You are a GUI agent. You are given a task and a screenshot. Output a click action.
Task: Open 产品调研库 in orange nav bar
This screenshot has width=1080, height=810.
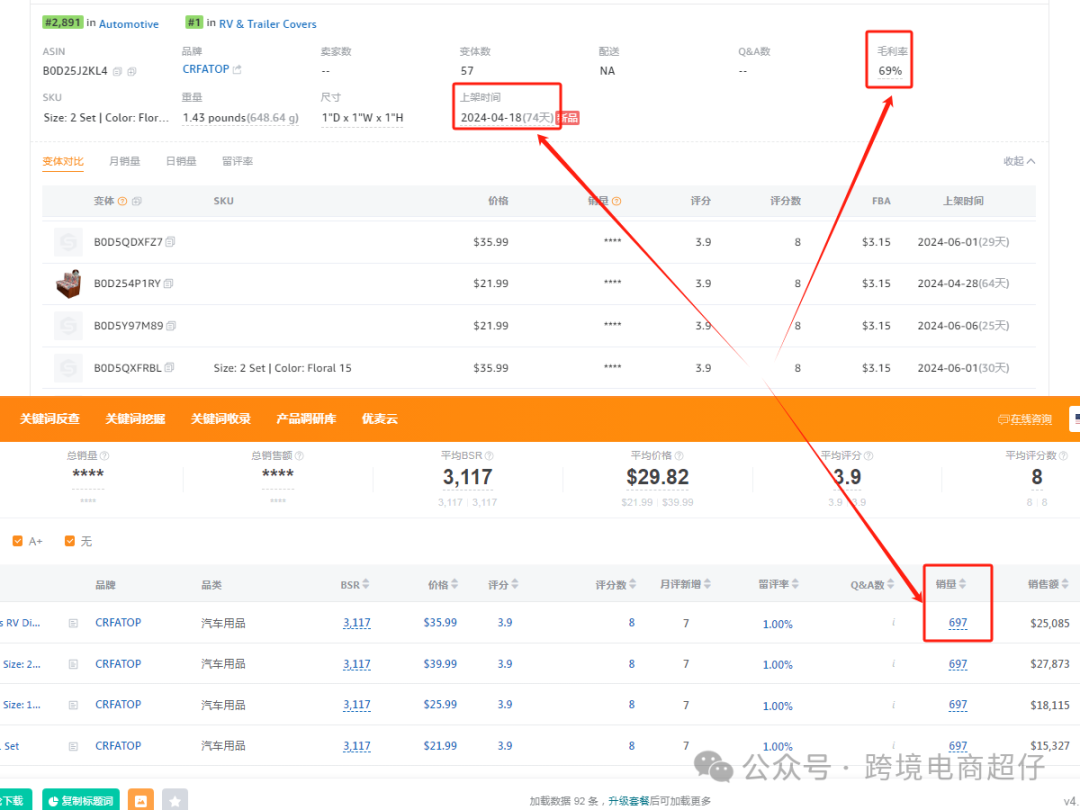tap(306, 419)
